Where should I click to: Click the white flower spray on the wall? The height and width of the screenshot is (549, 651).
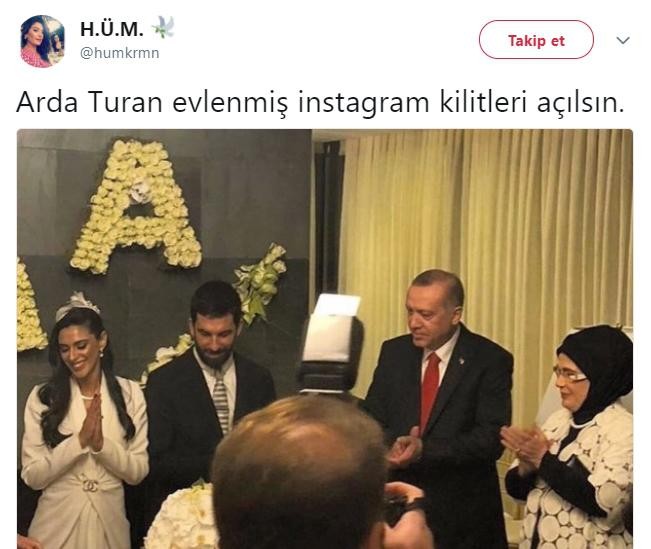pyautogui.click(x=259, y=282)
